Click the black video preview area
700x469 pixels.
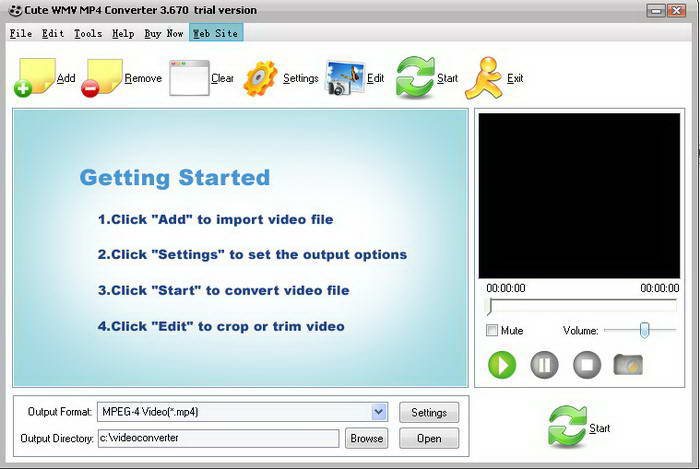point(579,195)
